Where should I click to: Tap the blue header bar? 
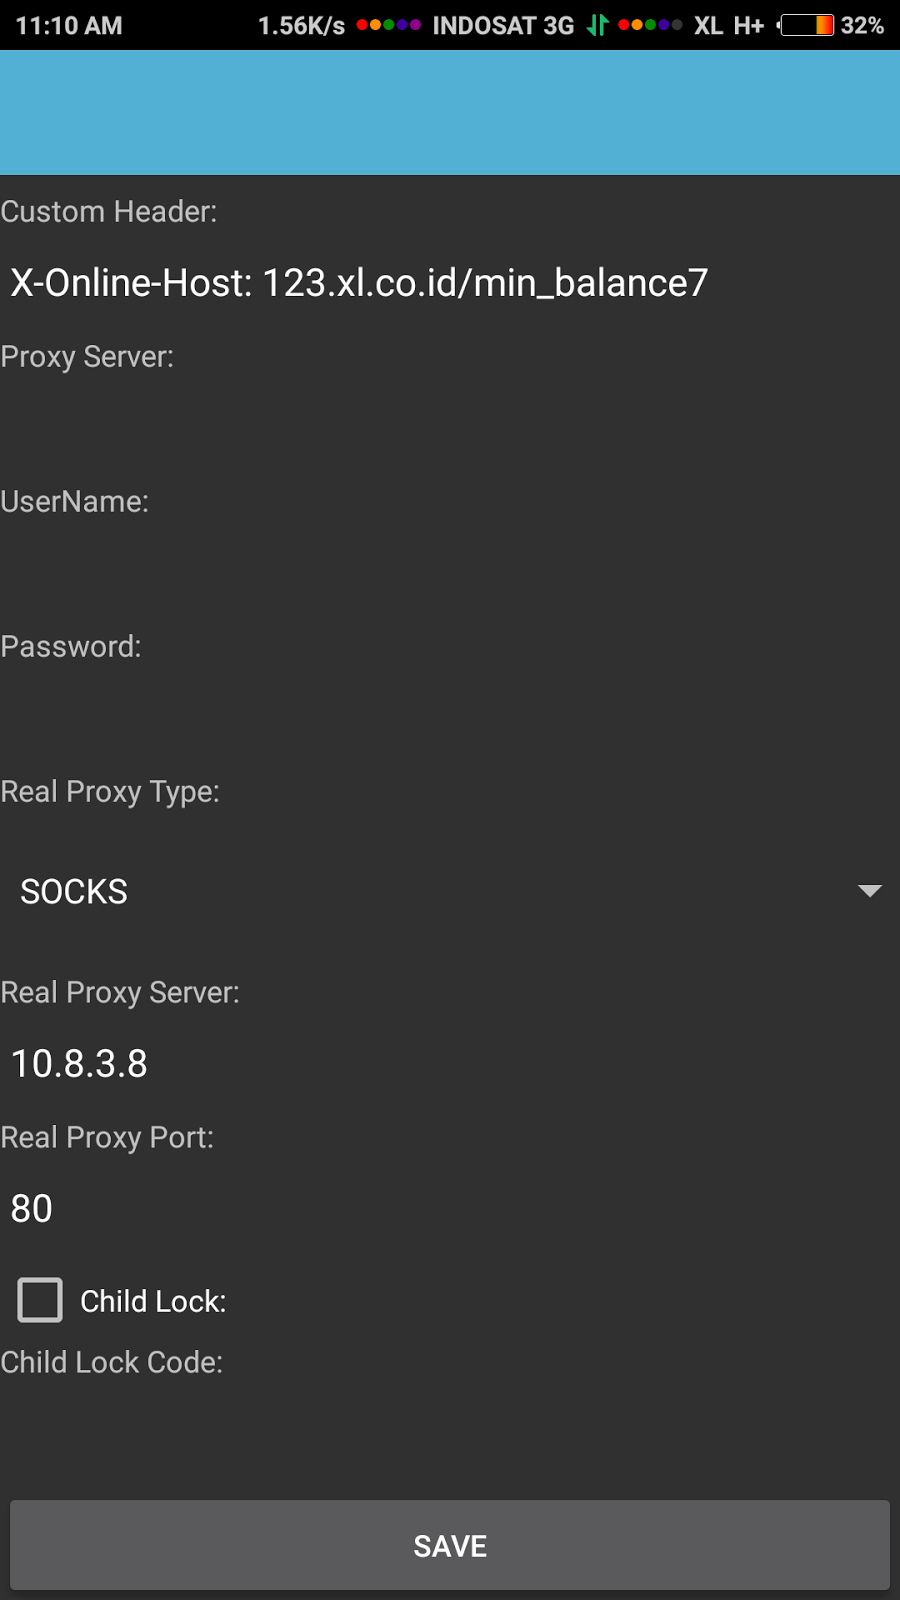tap(450, 112)
